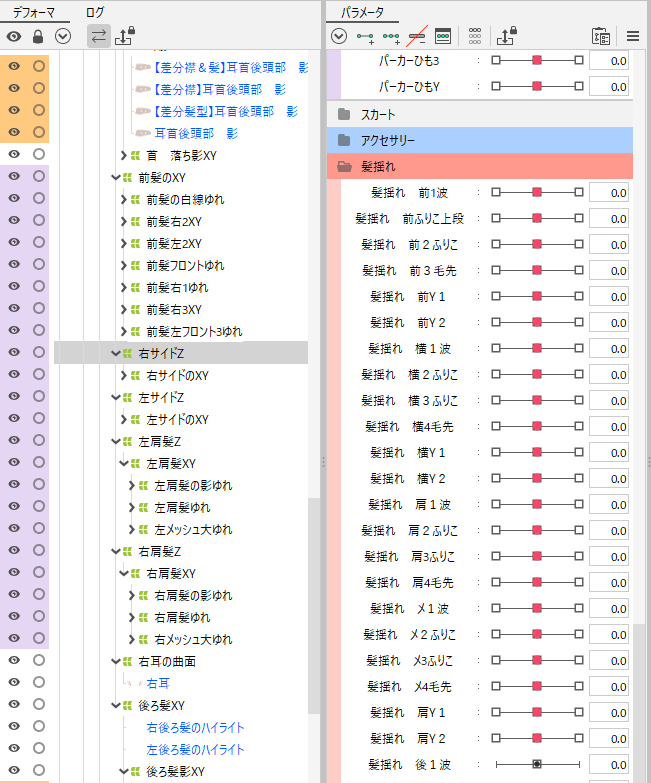Open the circled down-arrow menu in deformer toolbar
This screenshot has height=783, width=651.
pos(63,36)
